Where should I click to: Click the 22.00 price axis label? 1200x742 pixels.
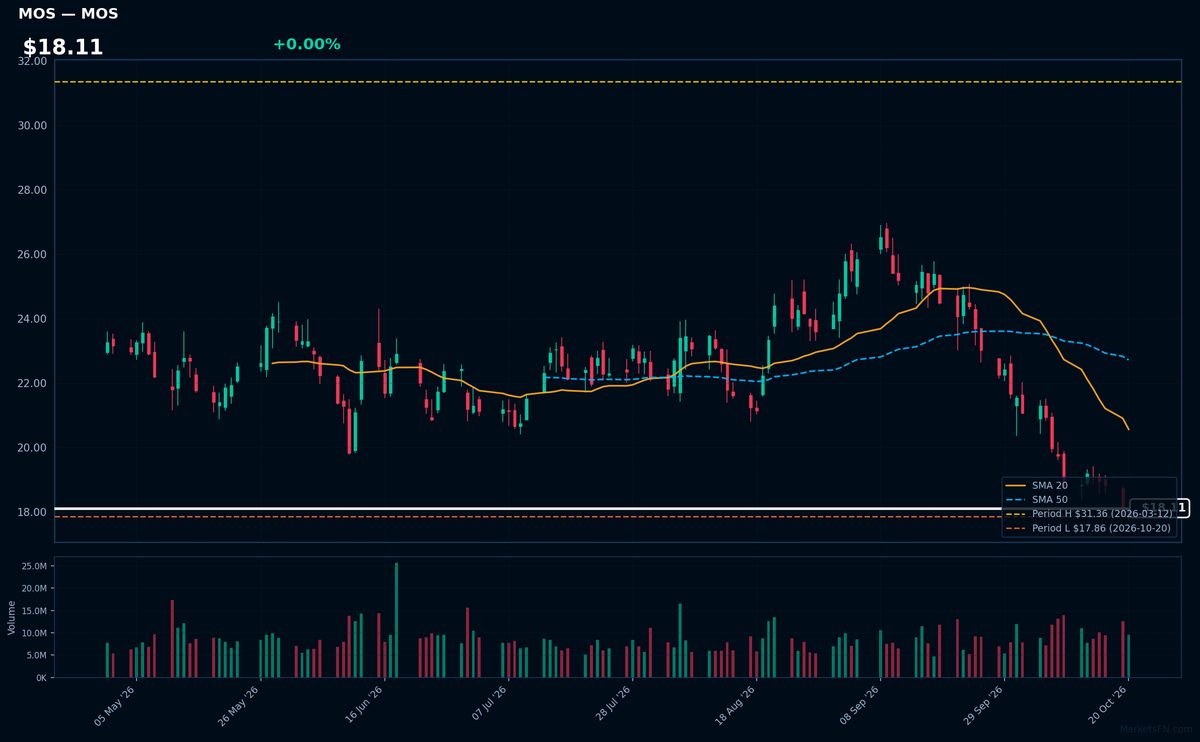point(33,383)
